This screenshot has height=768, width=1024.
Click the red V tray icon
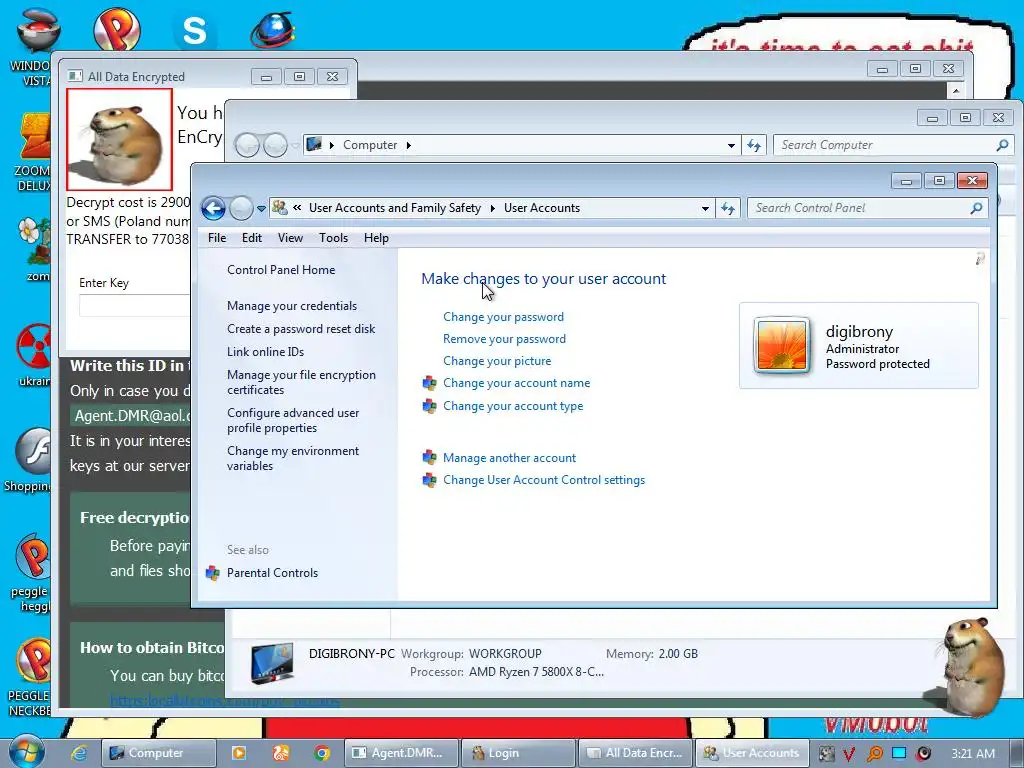pyautogui.click(x=849, y=754)
